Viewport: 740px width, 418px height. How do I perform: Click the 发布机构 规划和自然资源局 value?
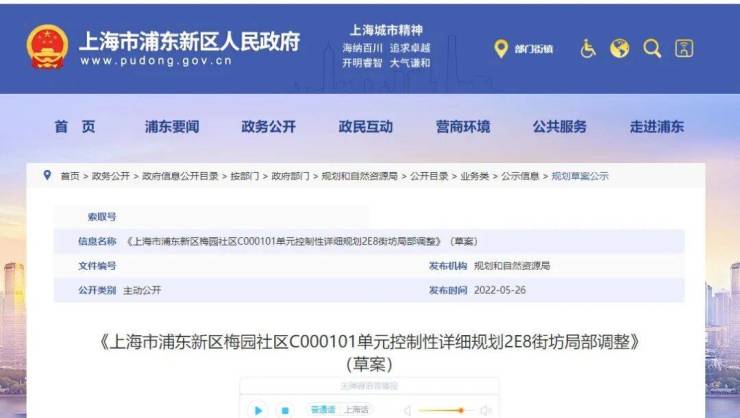click(x=512, y=266)
